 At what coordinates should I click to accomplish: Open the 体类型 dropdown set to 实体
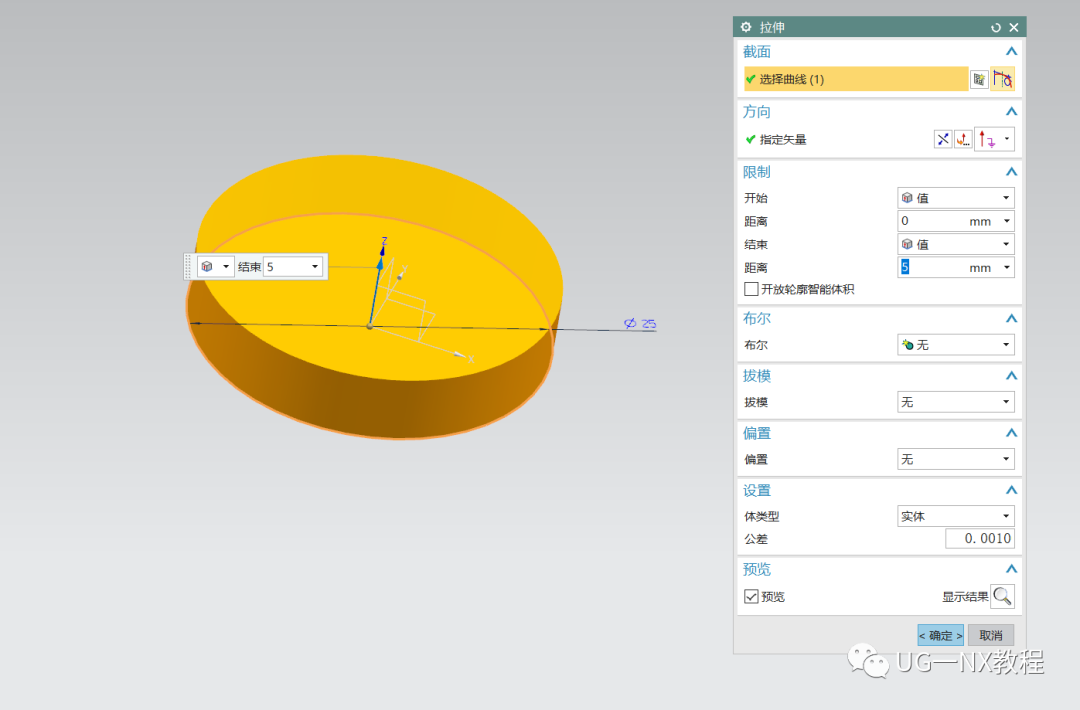click(955, 516)
